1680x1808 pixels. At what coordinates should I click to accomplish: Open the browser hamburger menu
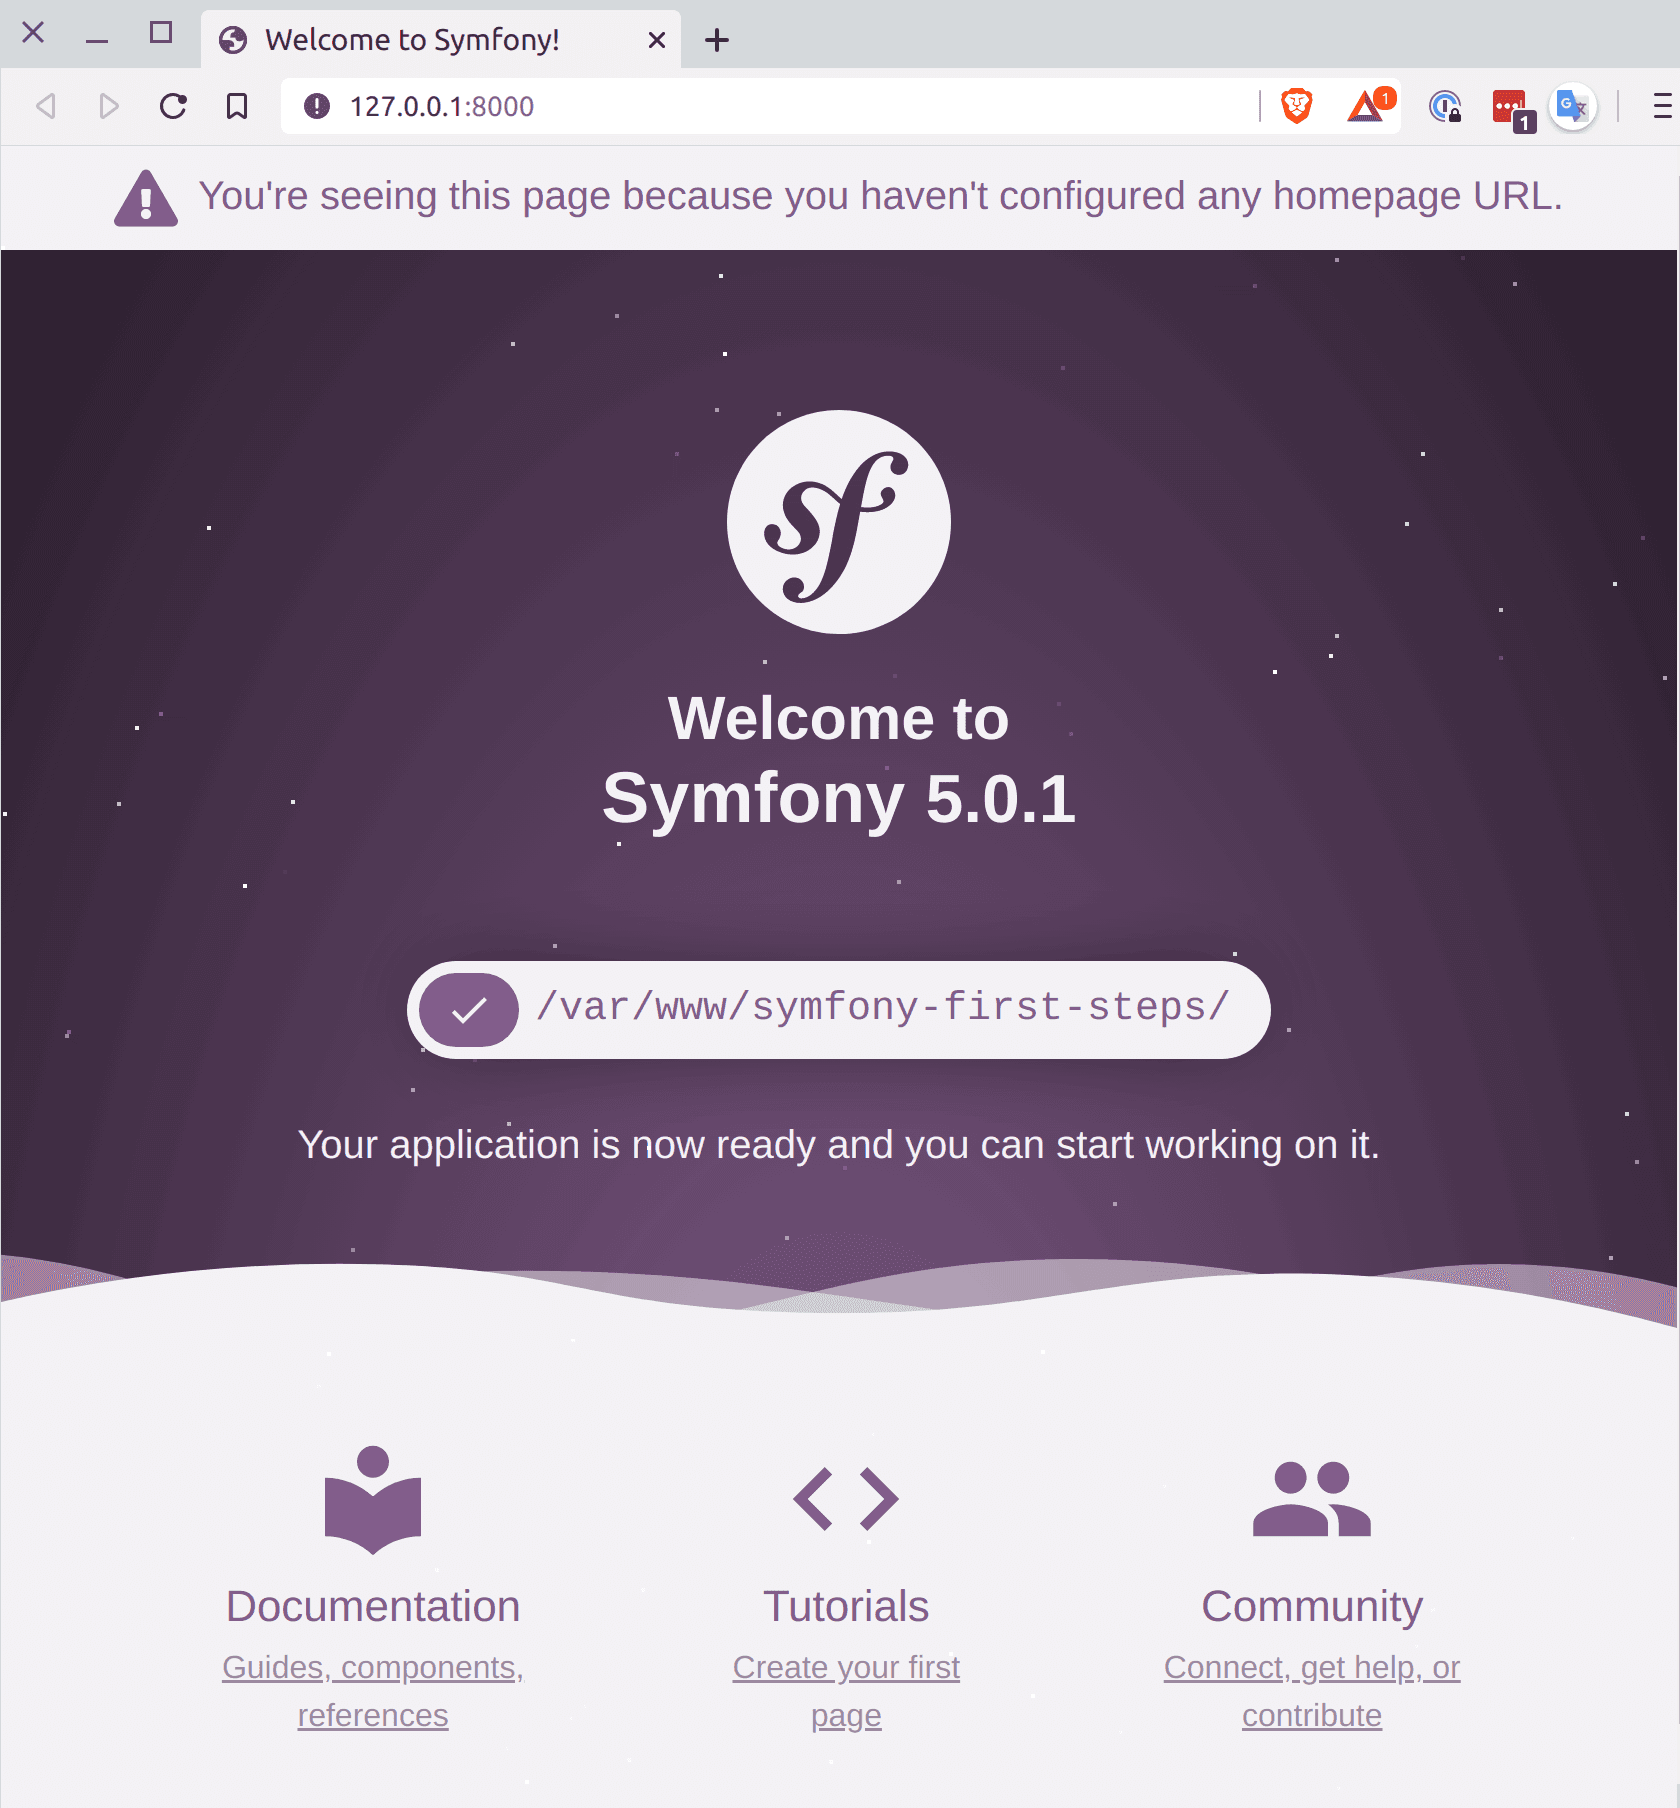1662,106
